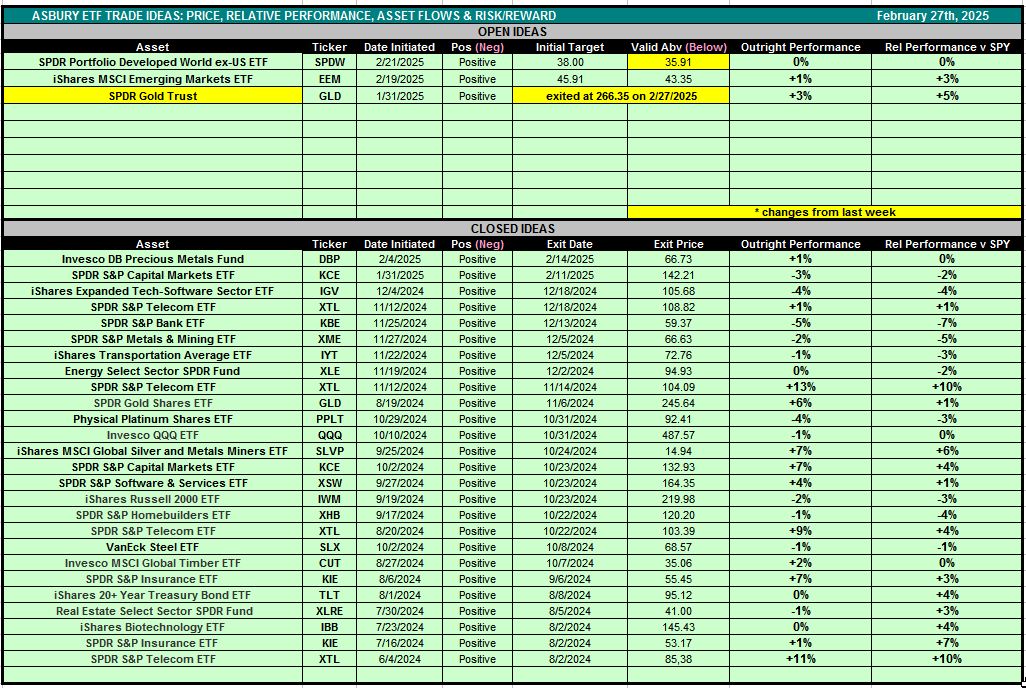The image size is (1026, 688).
Task: Select the "OPEN IDEAS" section header
Action: [512, 32]
